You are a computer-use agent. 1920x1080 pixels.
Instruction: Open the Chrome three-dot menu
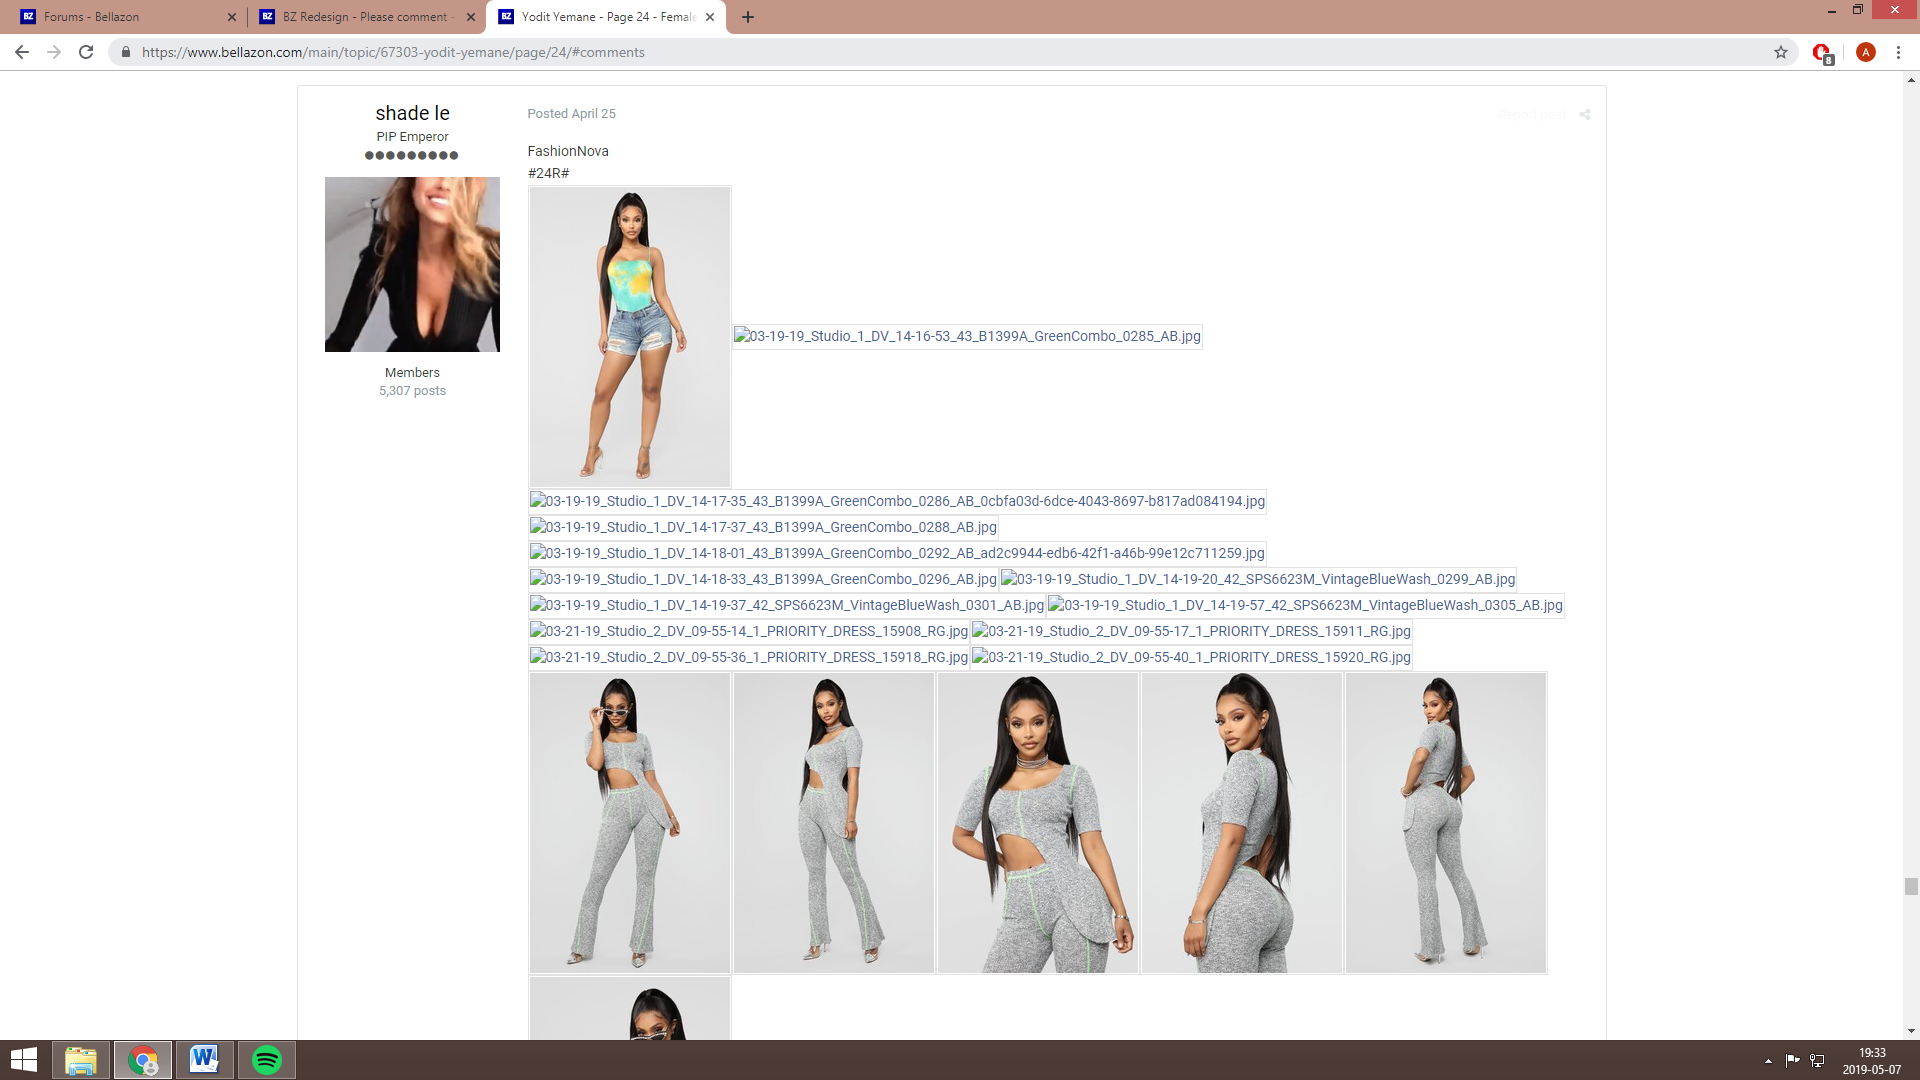point(1898,52)
